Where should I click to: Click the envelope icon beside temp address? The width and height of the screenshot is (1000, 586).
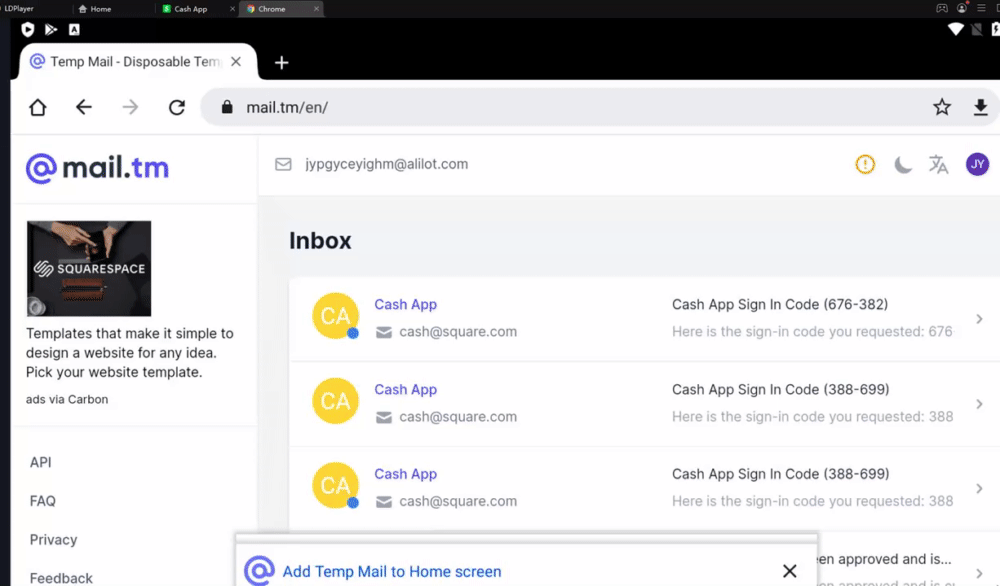[283, 165]
